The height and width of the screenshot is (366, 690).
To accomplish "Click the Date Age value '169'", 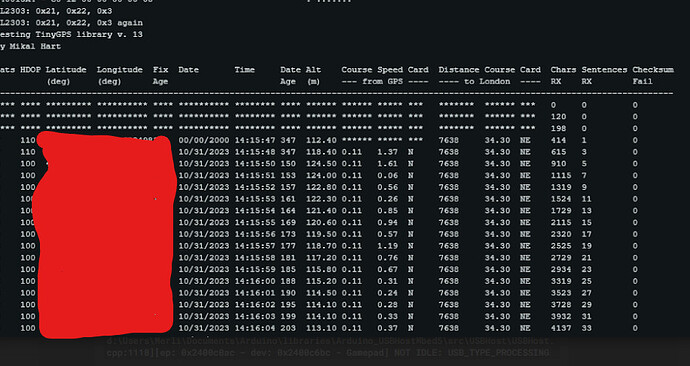I will pos(288,222).
